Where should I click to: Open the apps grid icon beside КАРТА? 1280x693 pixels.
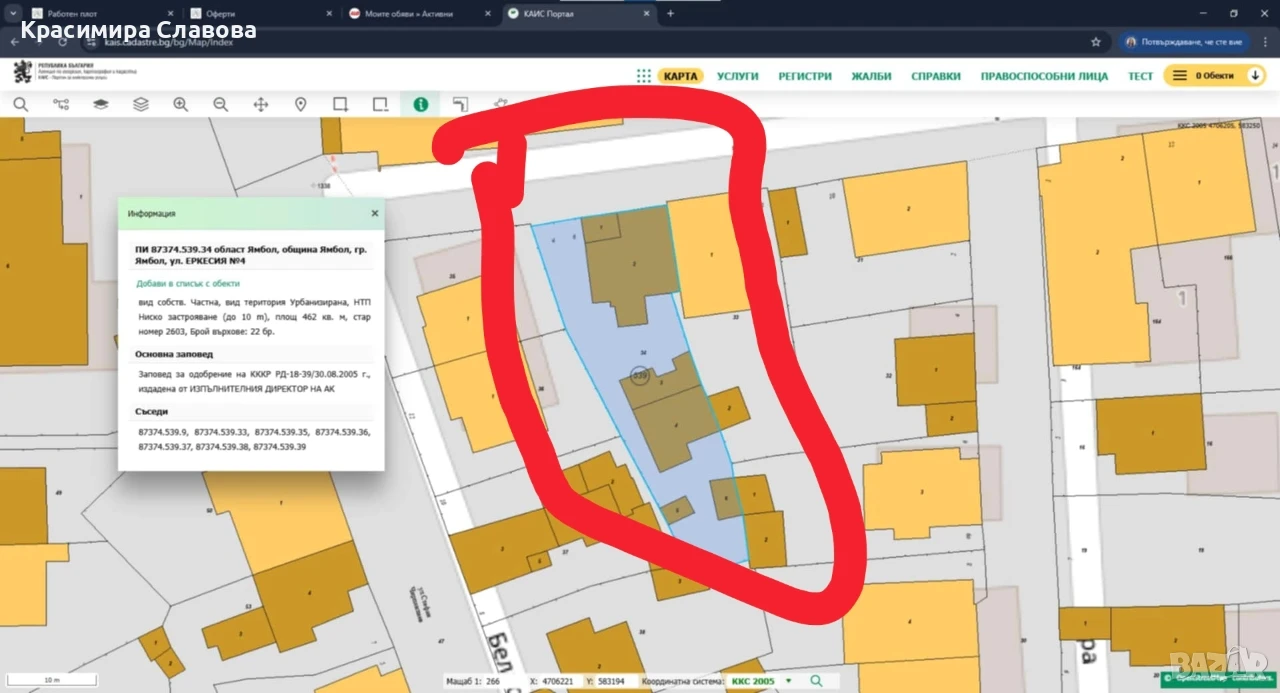coord(643,76)
